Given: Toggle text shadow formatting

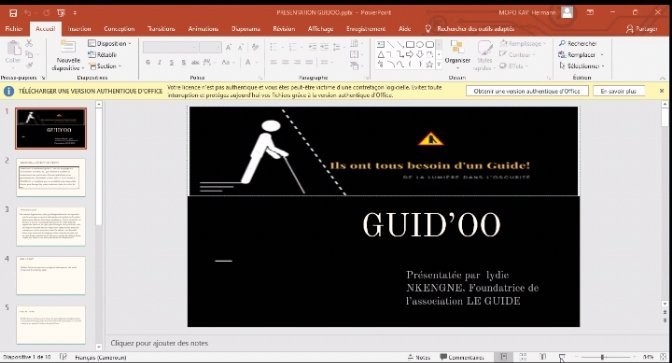Looking at the screenshot, I should click(183, 63).
